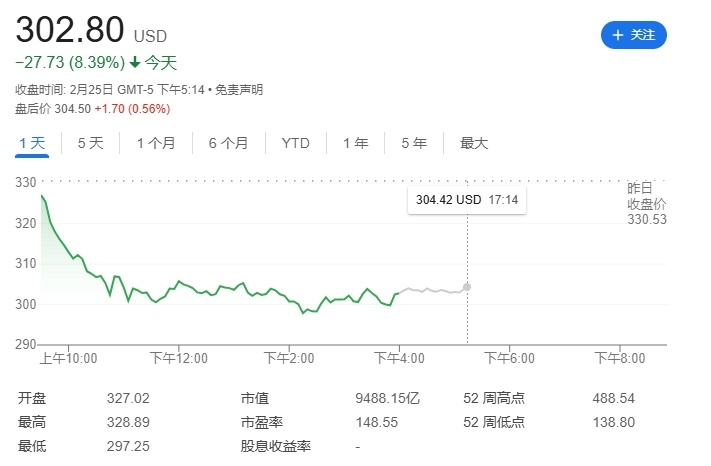Select the YTD range tab
Viewport: 711px width, 466px height.
coord(296,143)
